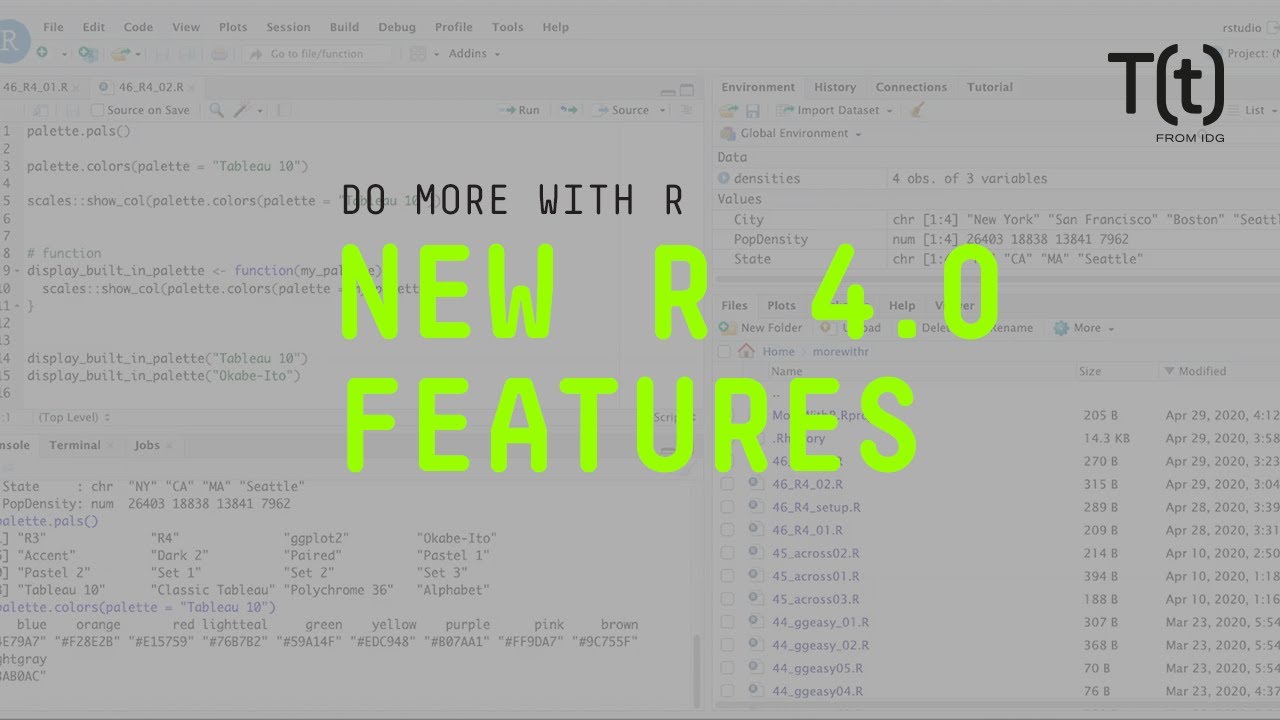Check the box for 44_ggeasy04.R
Screen dimensions: 1280x720
pyautogui.click(x=727, y=691)
